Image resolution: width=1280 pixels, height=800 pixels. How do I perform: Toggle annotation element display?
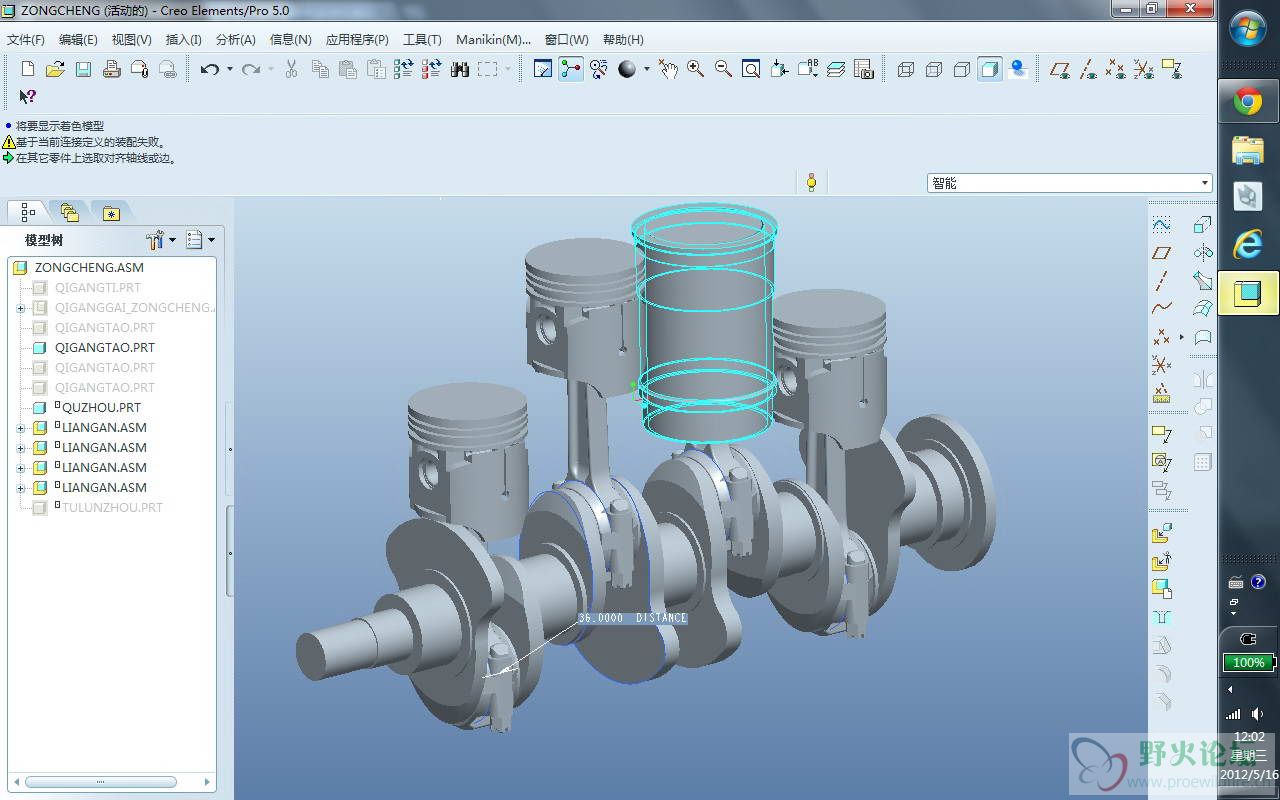pyautogui.click(x=1172, y=69)
